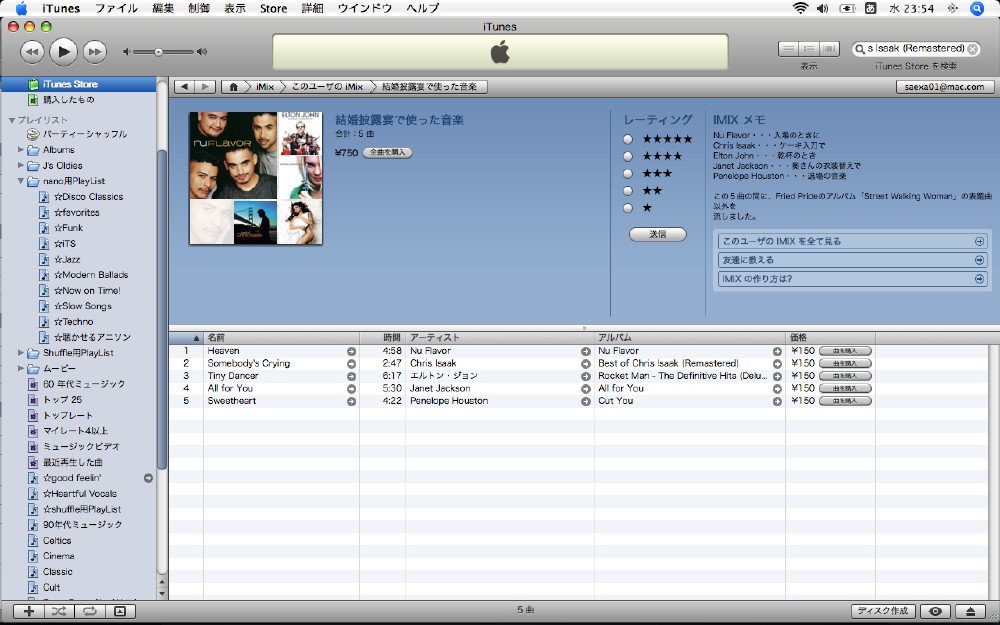Click arrow next to album Cut You

point(777,401)
